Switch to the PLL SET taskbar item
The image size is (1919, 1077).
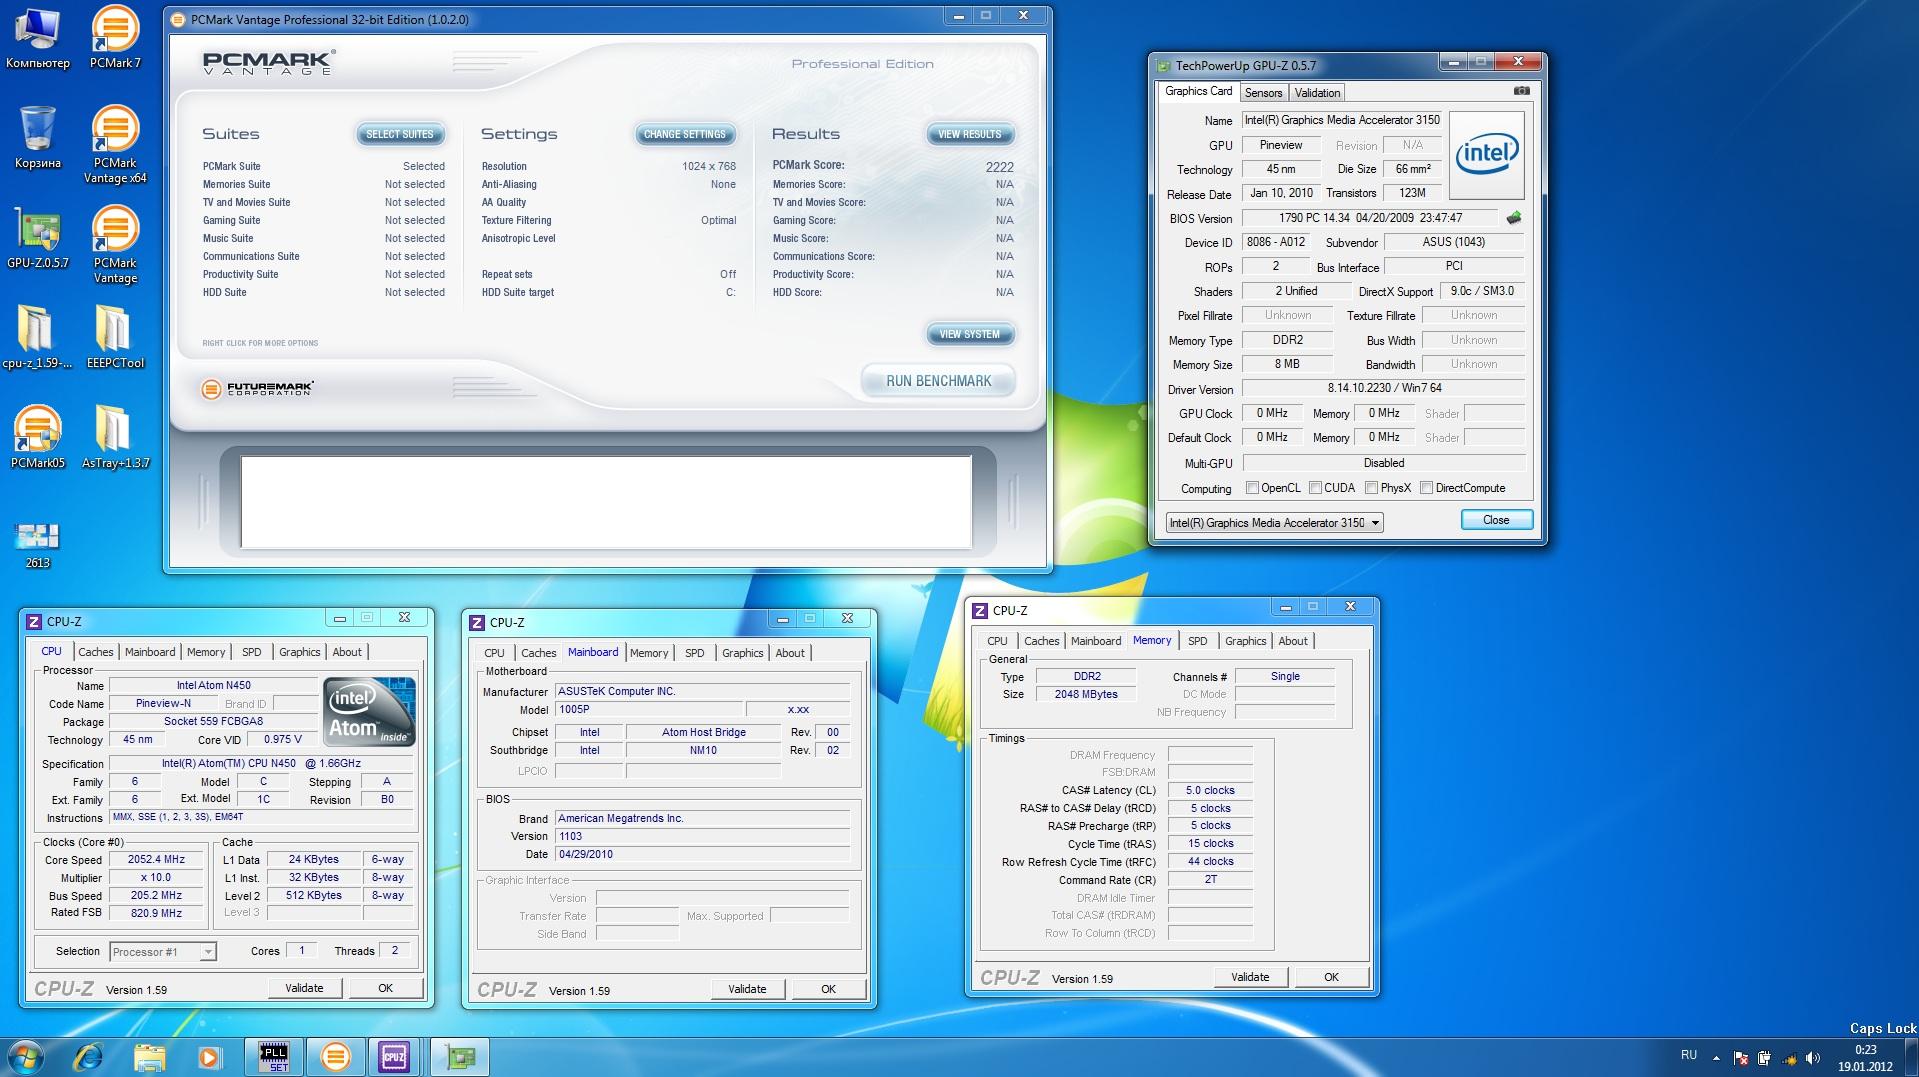(x=274, y=1057)
